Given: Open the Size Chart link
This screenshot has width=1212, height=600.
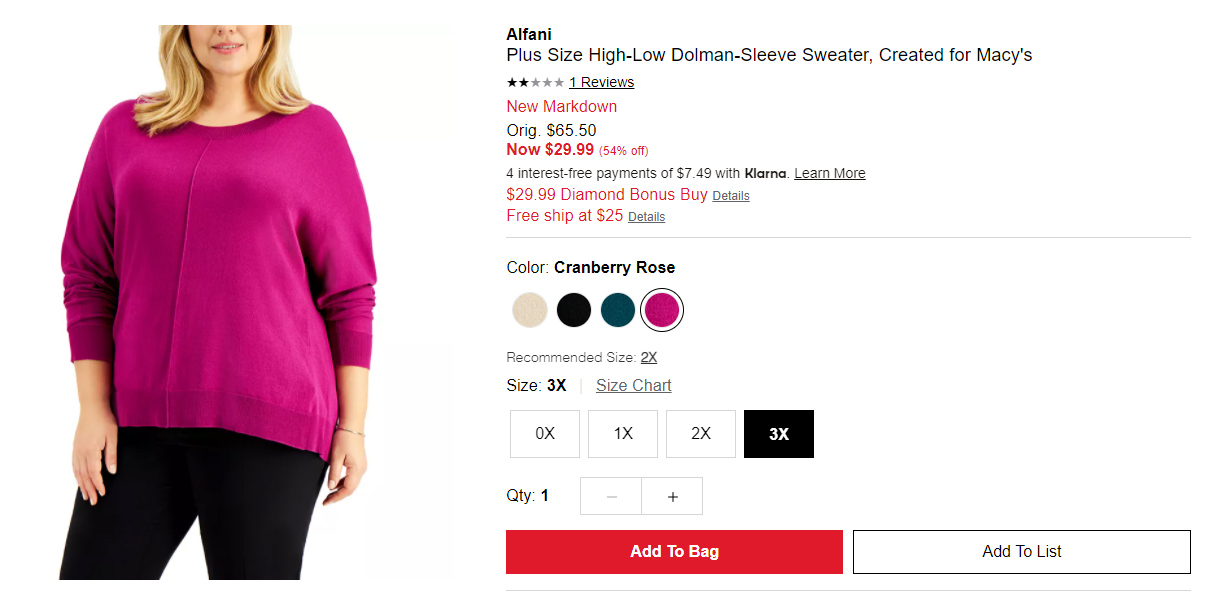Looking at the screenshot, I should 634,386.
